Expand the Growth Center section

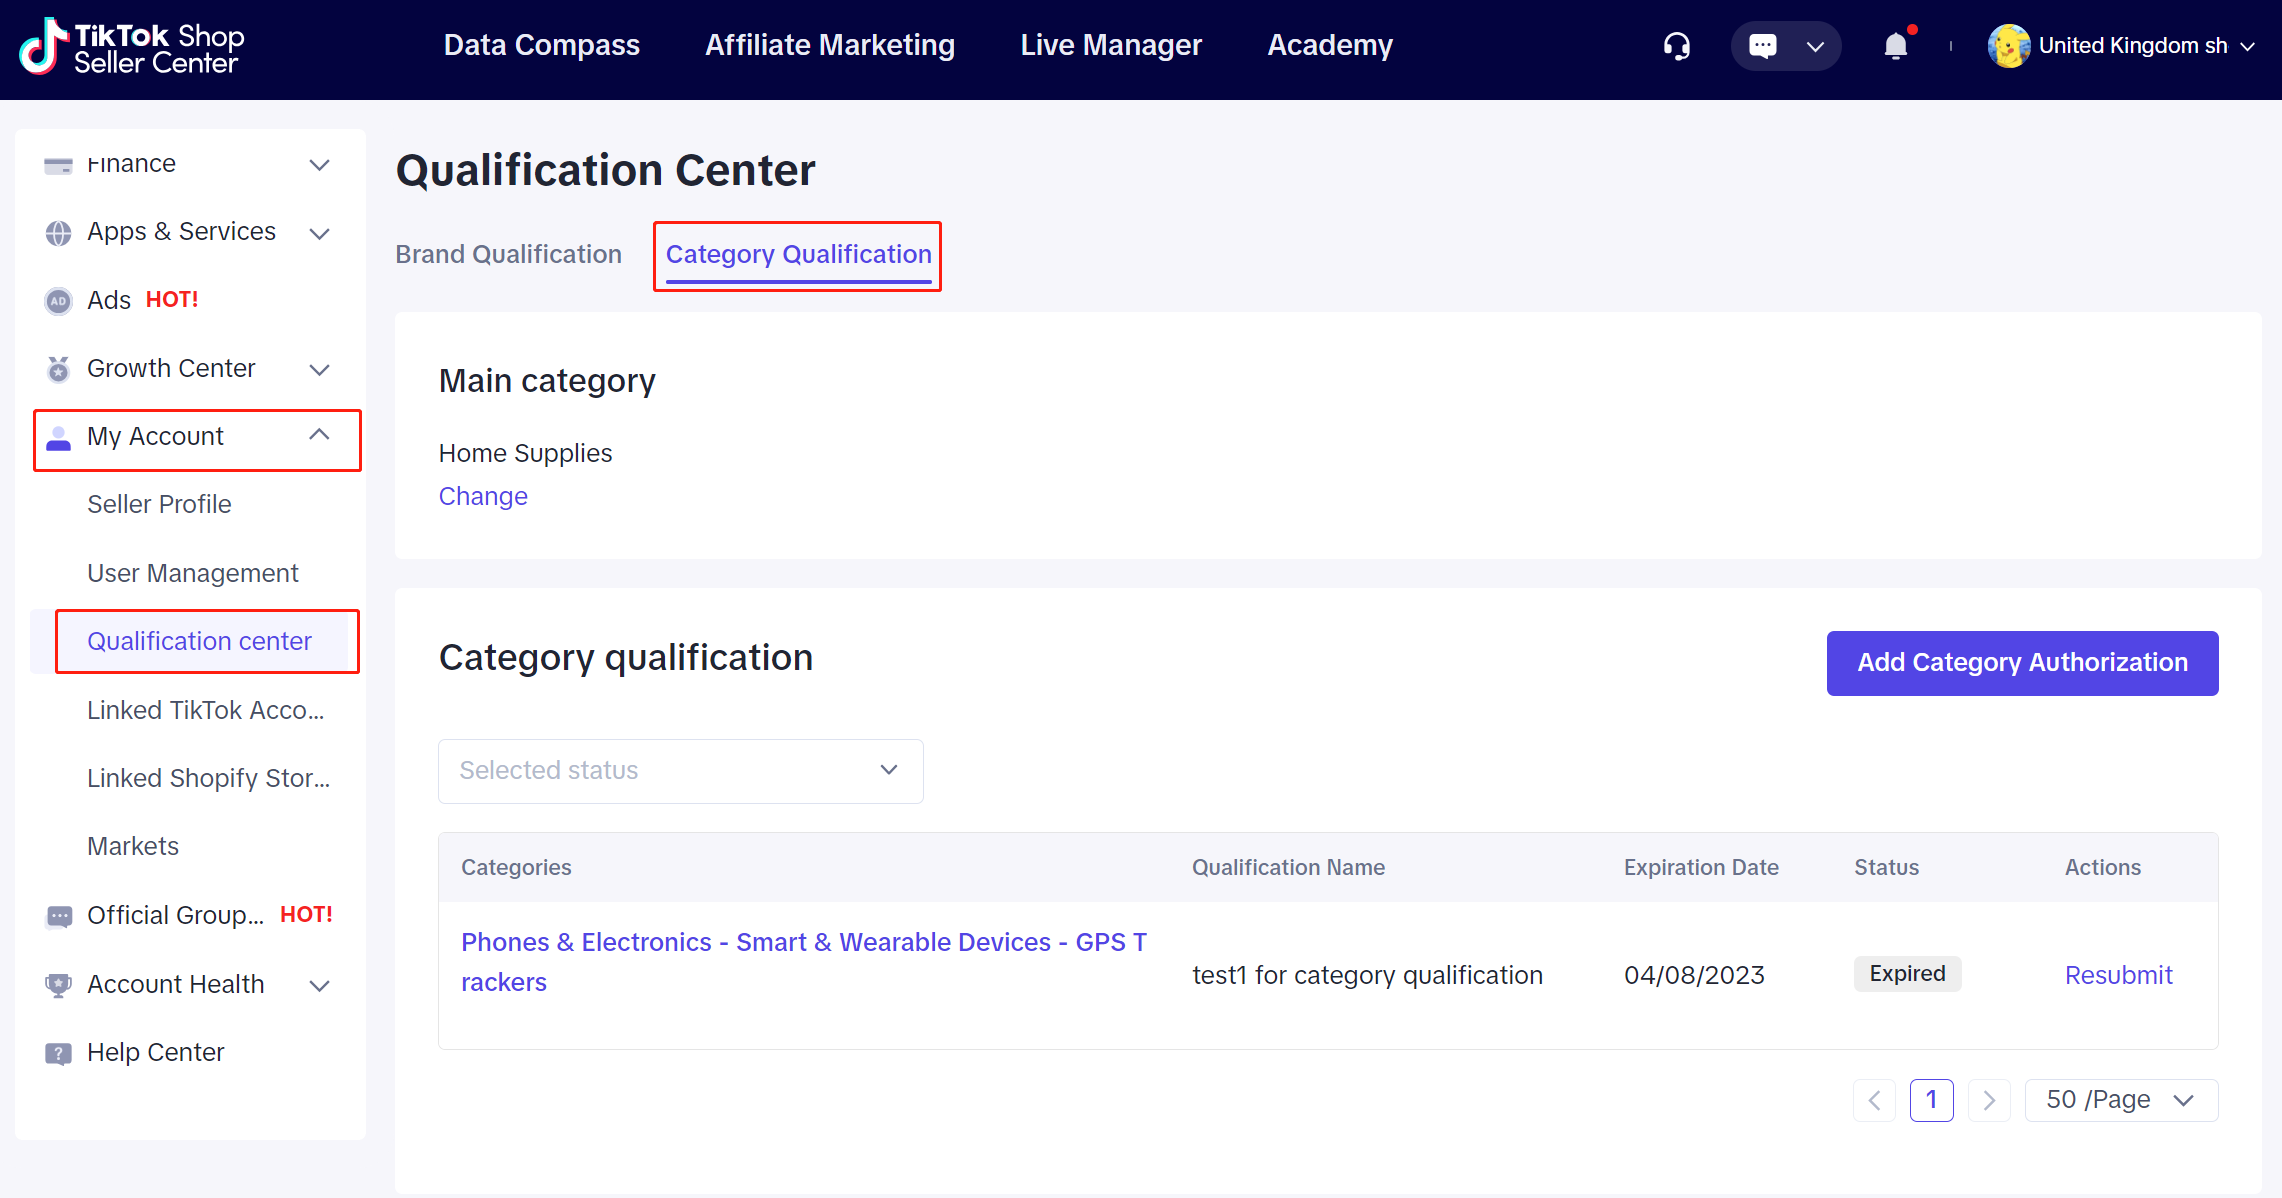click(x=319, y=369)
